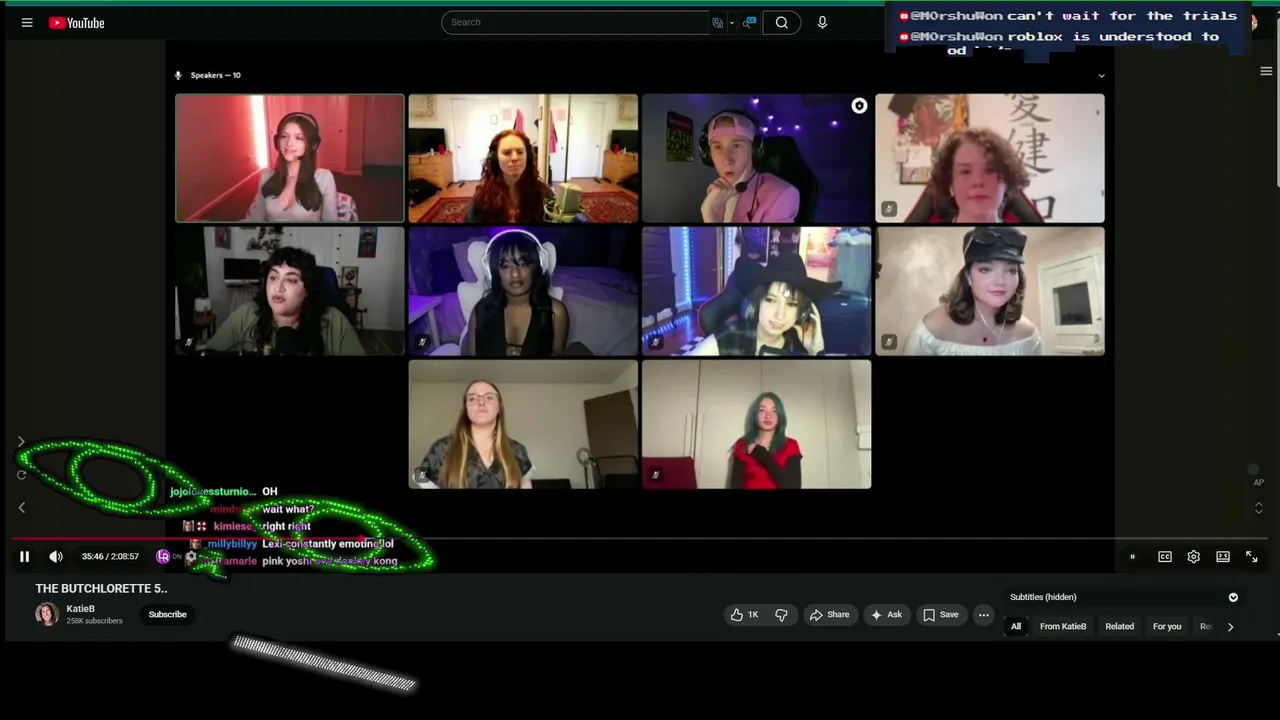Toggle closed captions with the CC button
1280x720 pixels.
tap(1165, 557)
